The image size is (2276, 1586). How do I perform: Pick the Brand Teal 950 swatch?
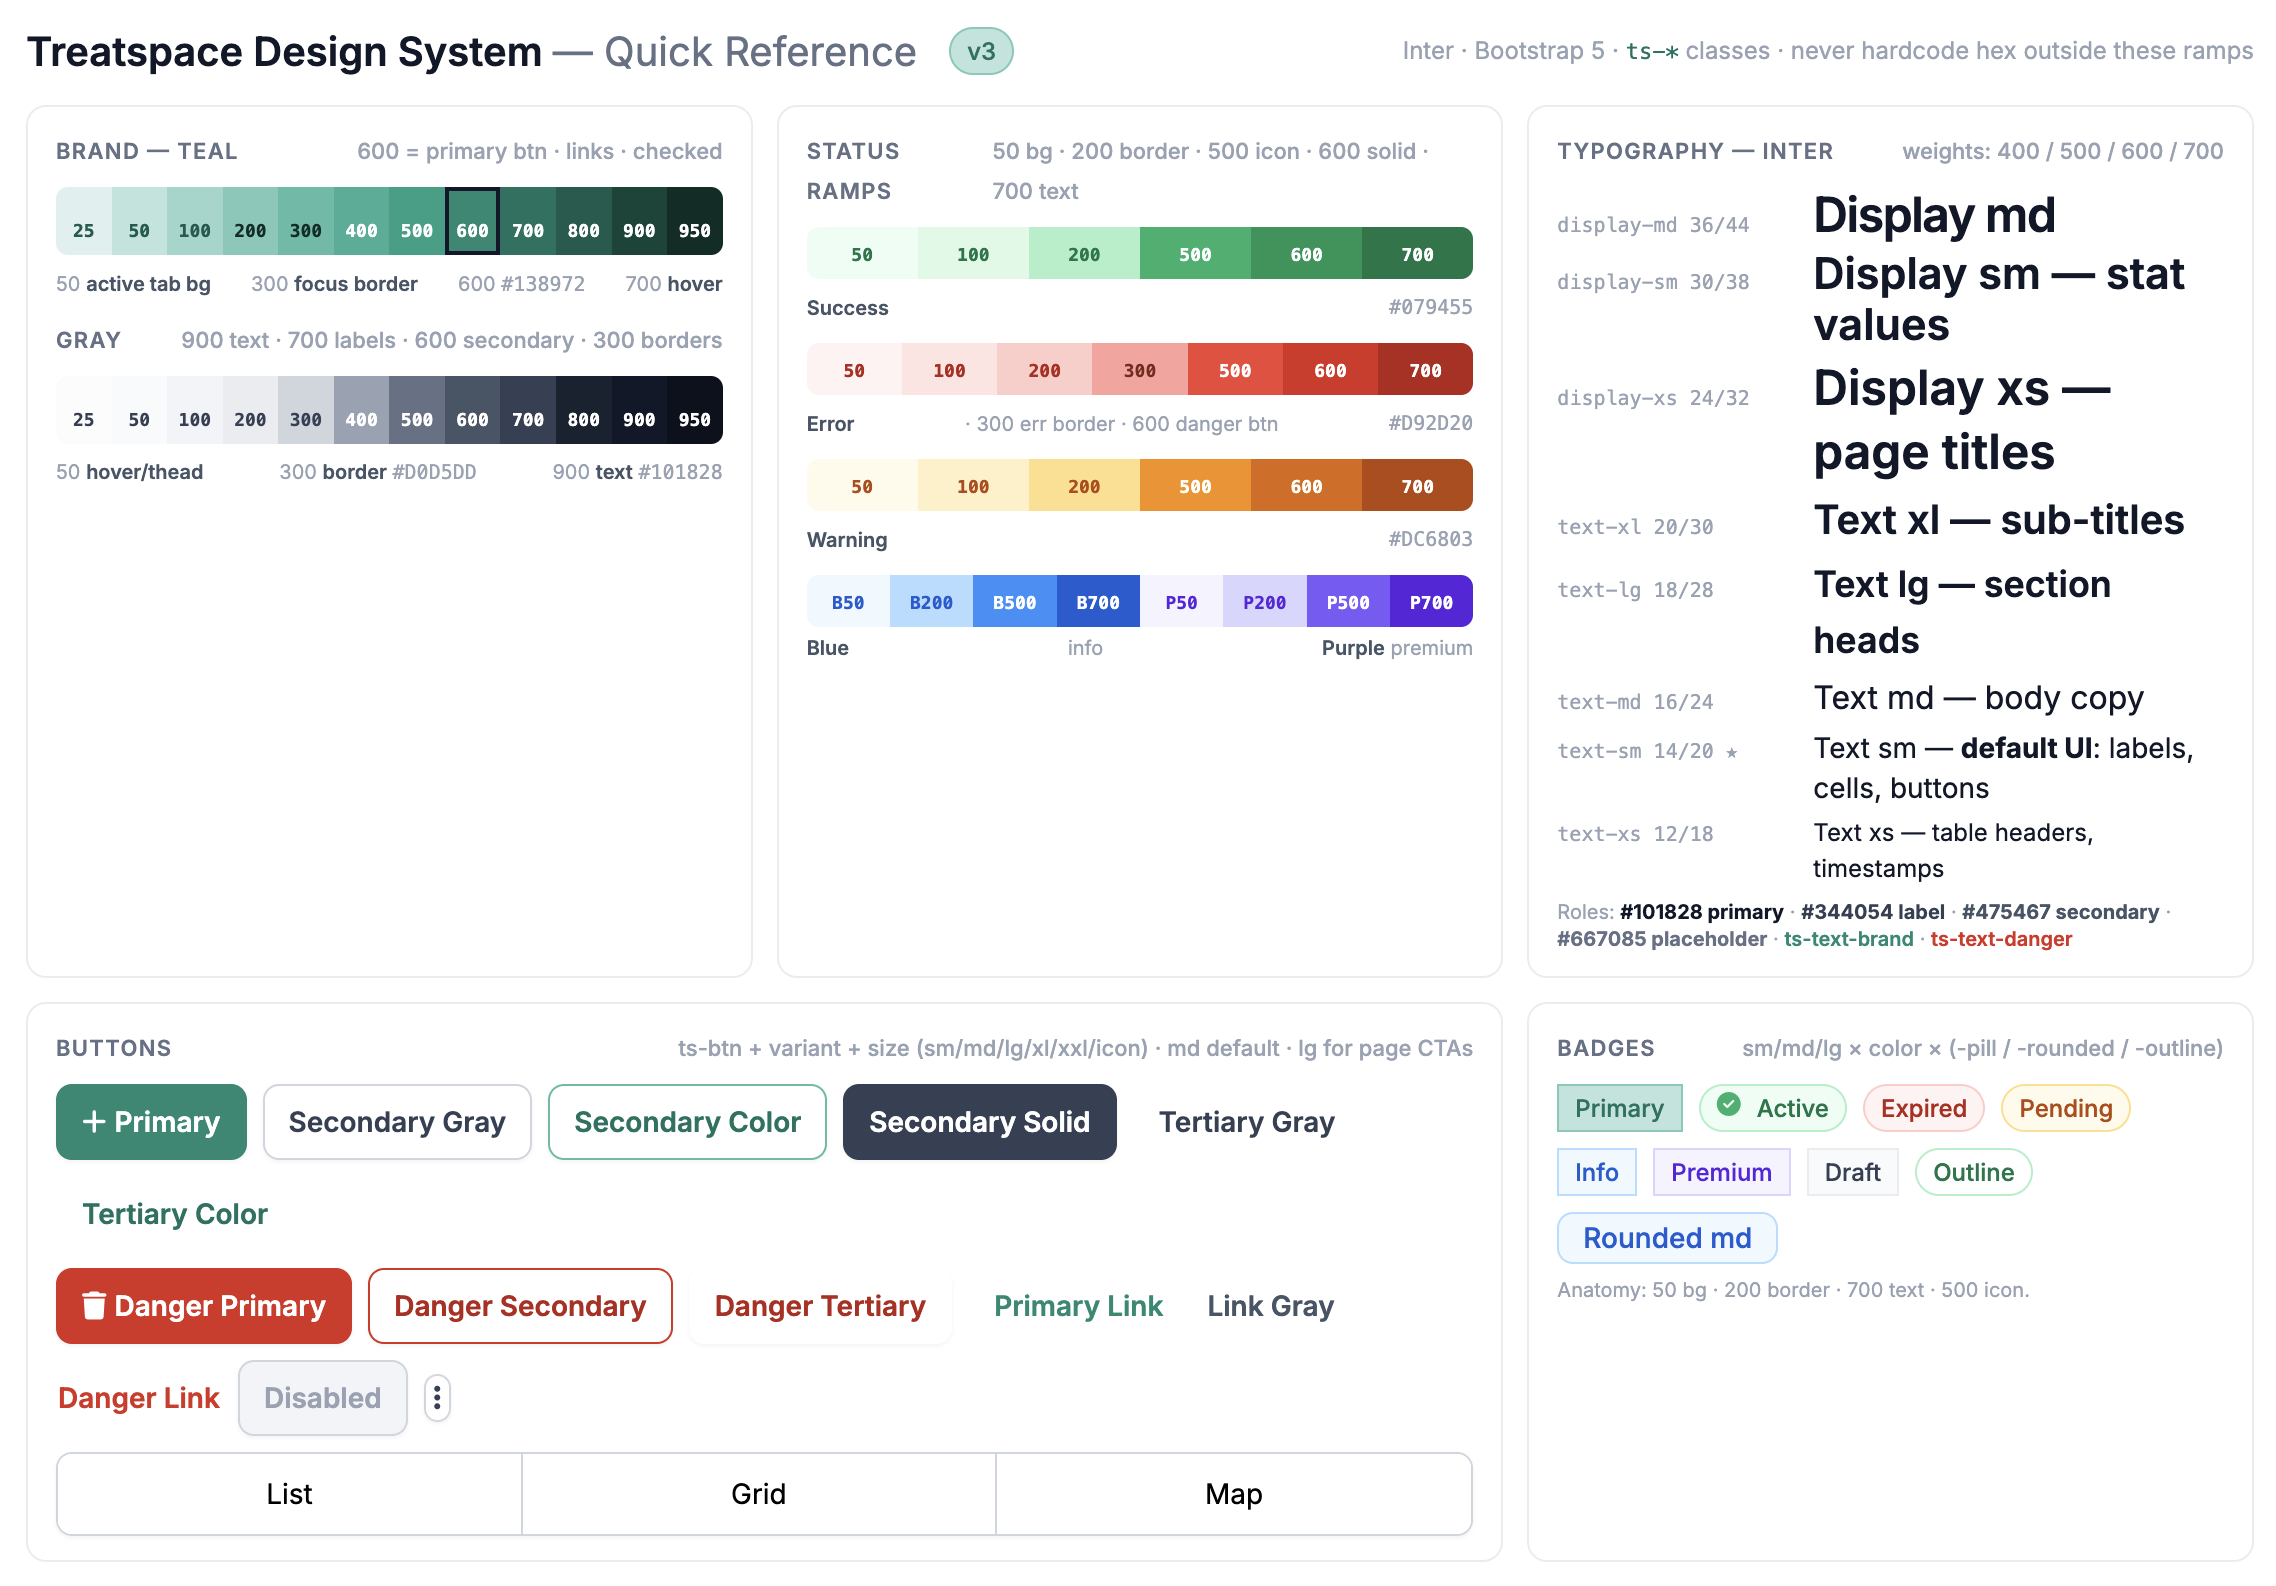point(695,221)
